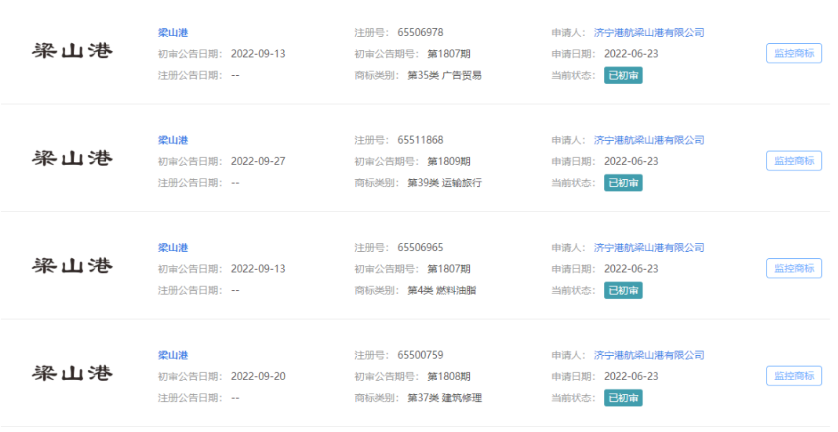
Task: Open the 梁山港 title link for registration 65506965
Action: (173, 248)
